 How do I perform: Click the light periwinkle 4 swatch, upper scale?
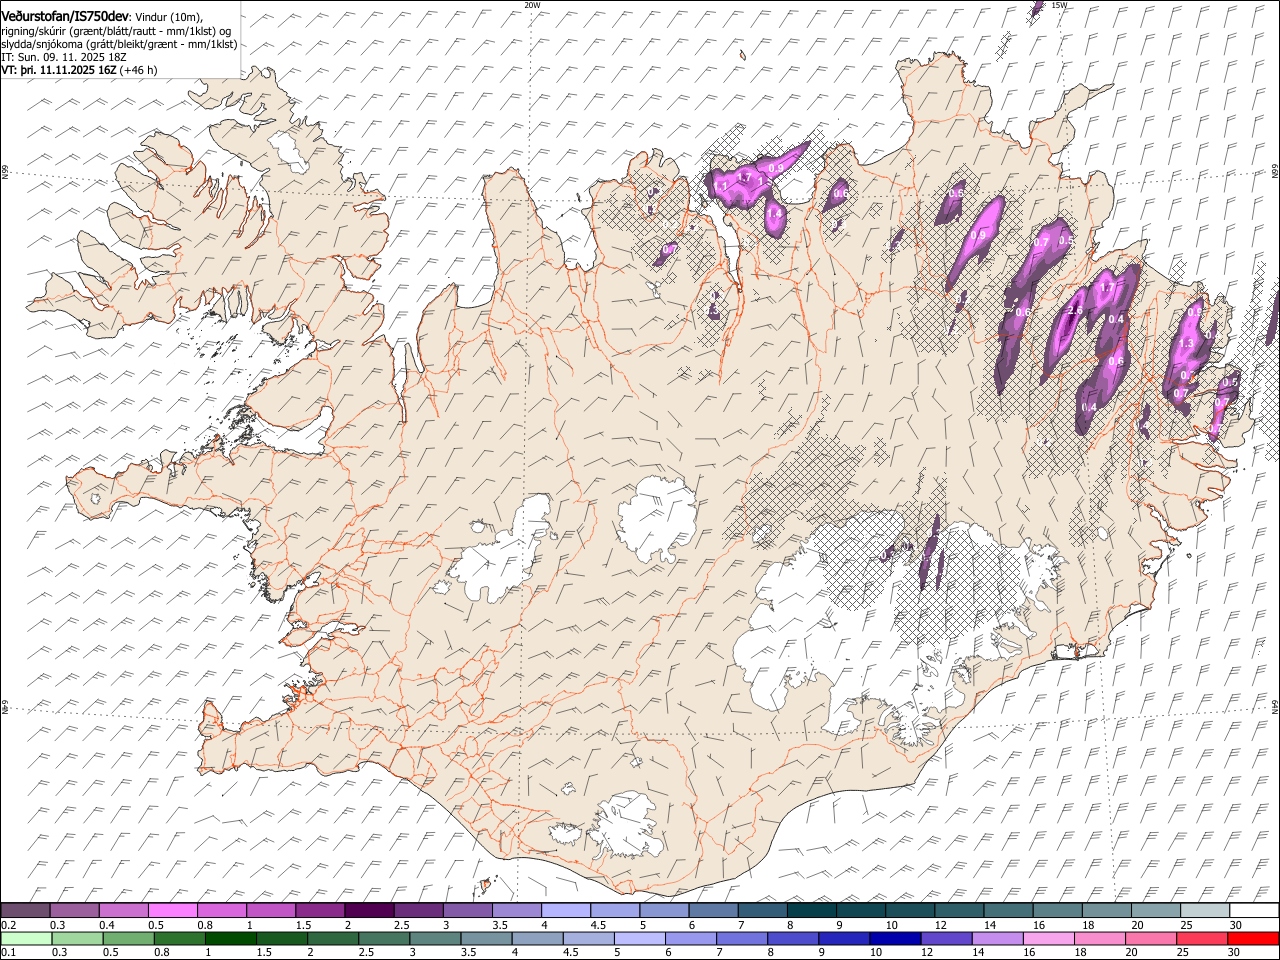pyautogui.click(x=565, y=911)
